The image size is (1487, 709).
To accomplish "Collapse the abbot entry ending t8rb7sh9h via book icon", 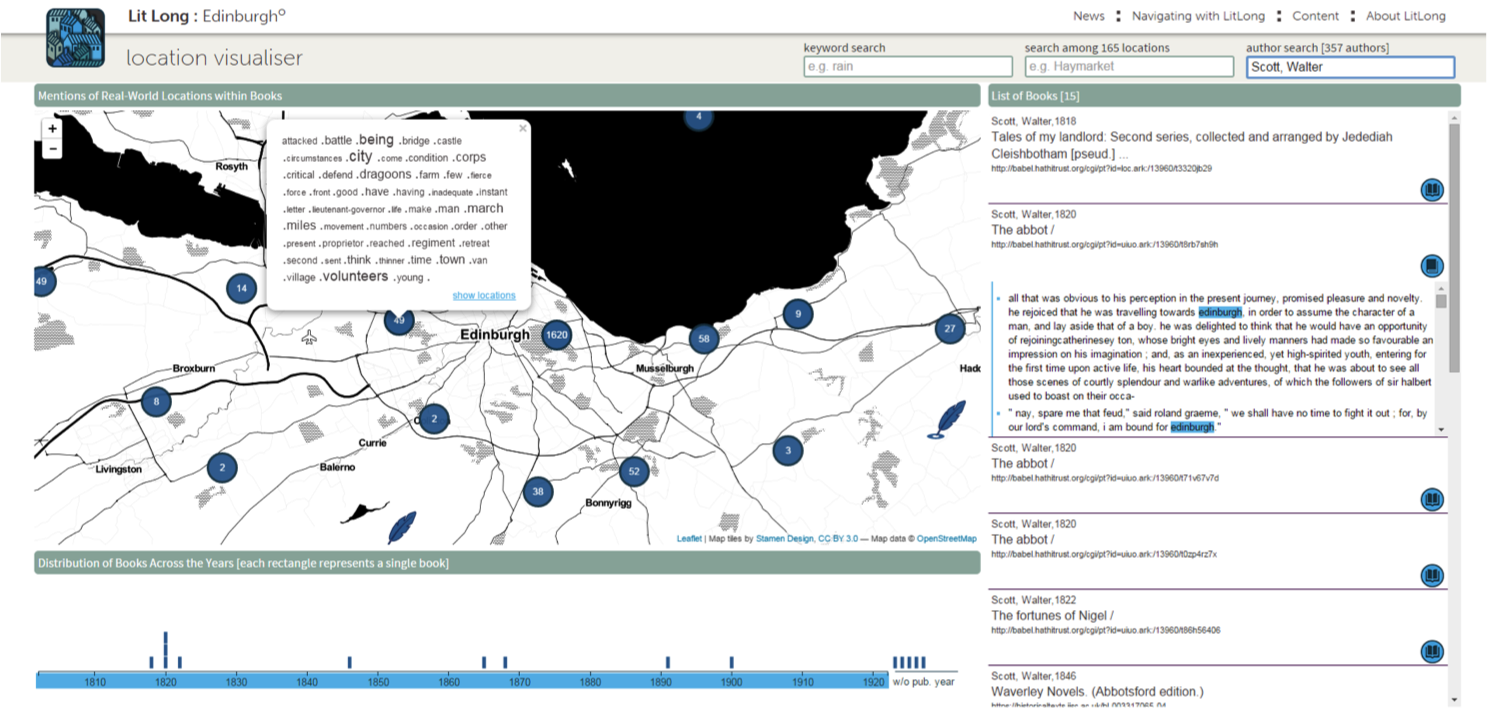I will pos(1432,266).
